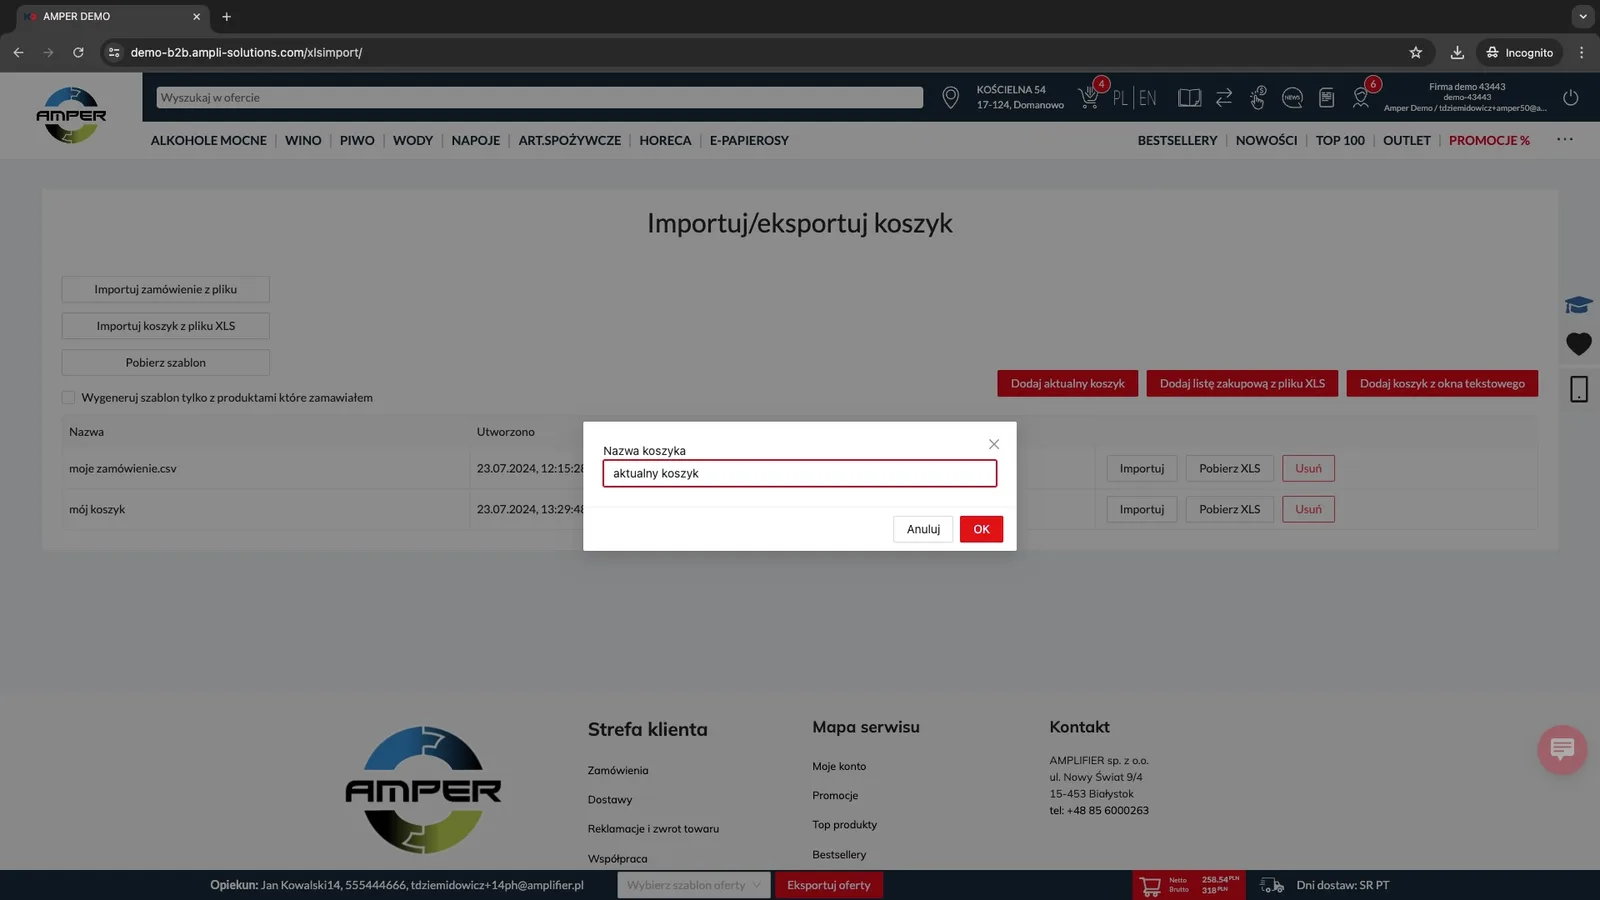Click Eksportuj oferty button
The image size is (1600, 900).
pyautogui.click(x=829, y=885)
